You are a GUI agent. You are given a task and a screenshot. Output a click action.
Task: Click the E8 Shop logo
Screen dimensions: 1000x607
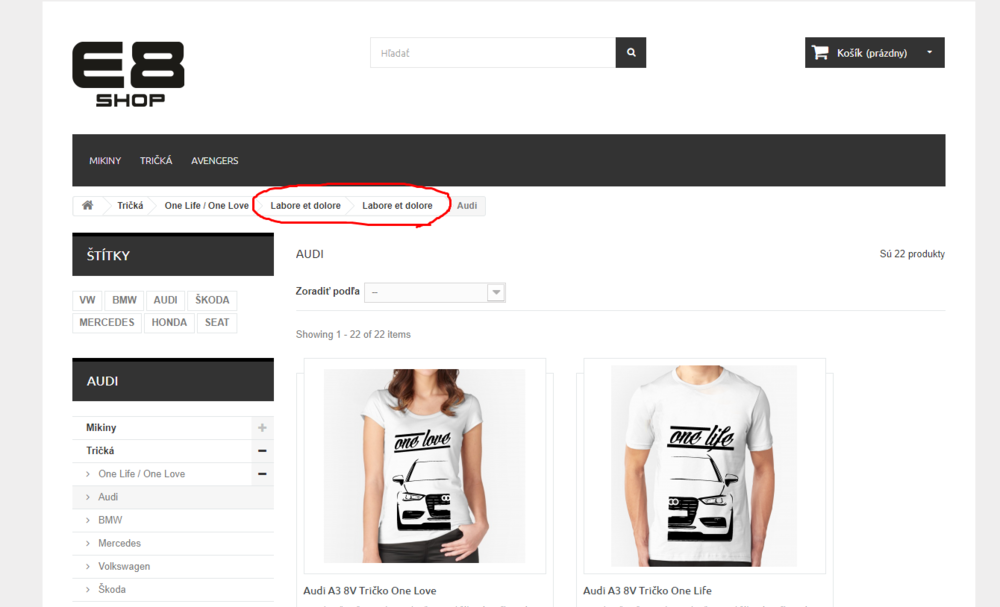point(128,74)
